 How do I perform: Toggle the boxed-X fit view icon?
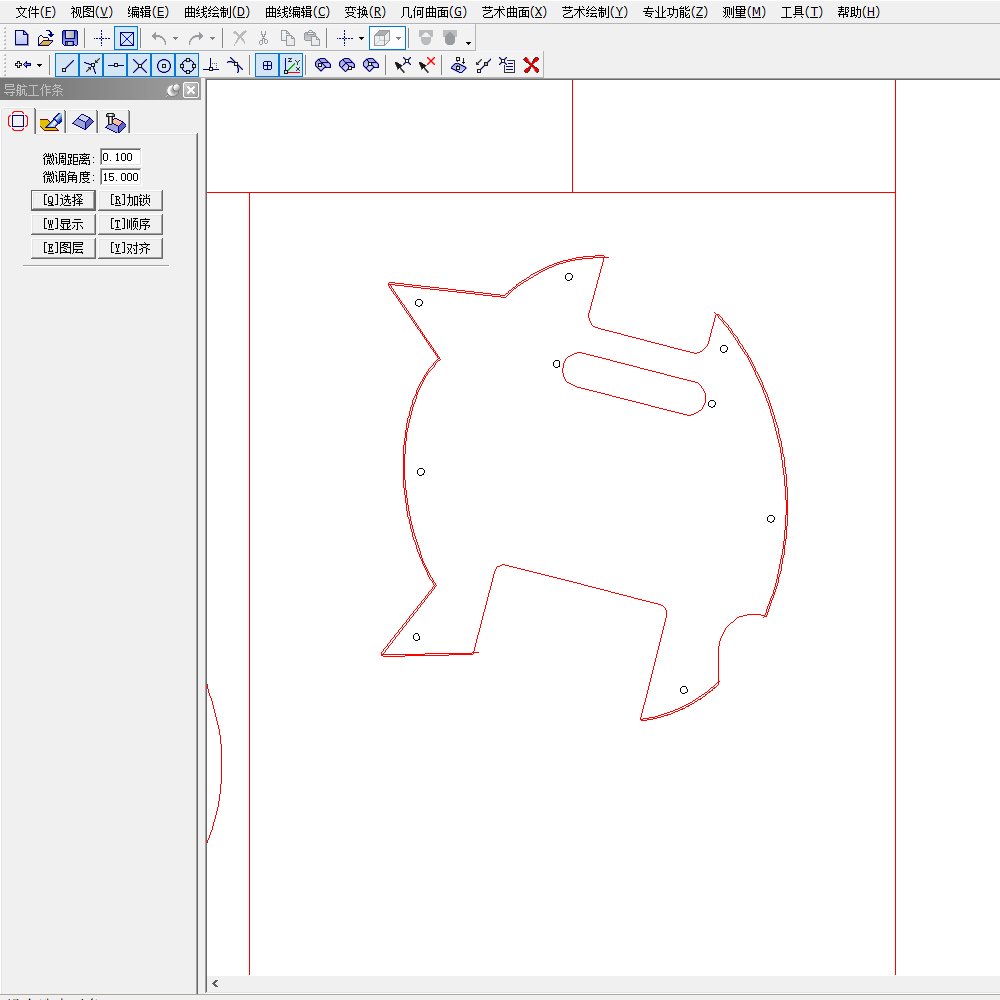click(127, 38)
